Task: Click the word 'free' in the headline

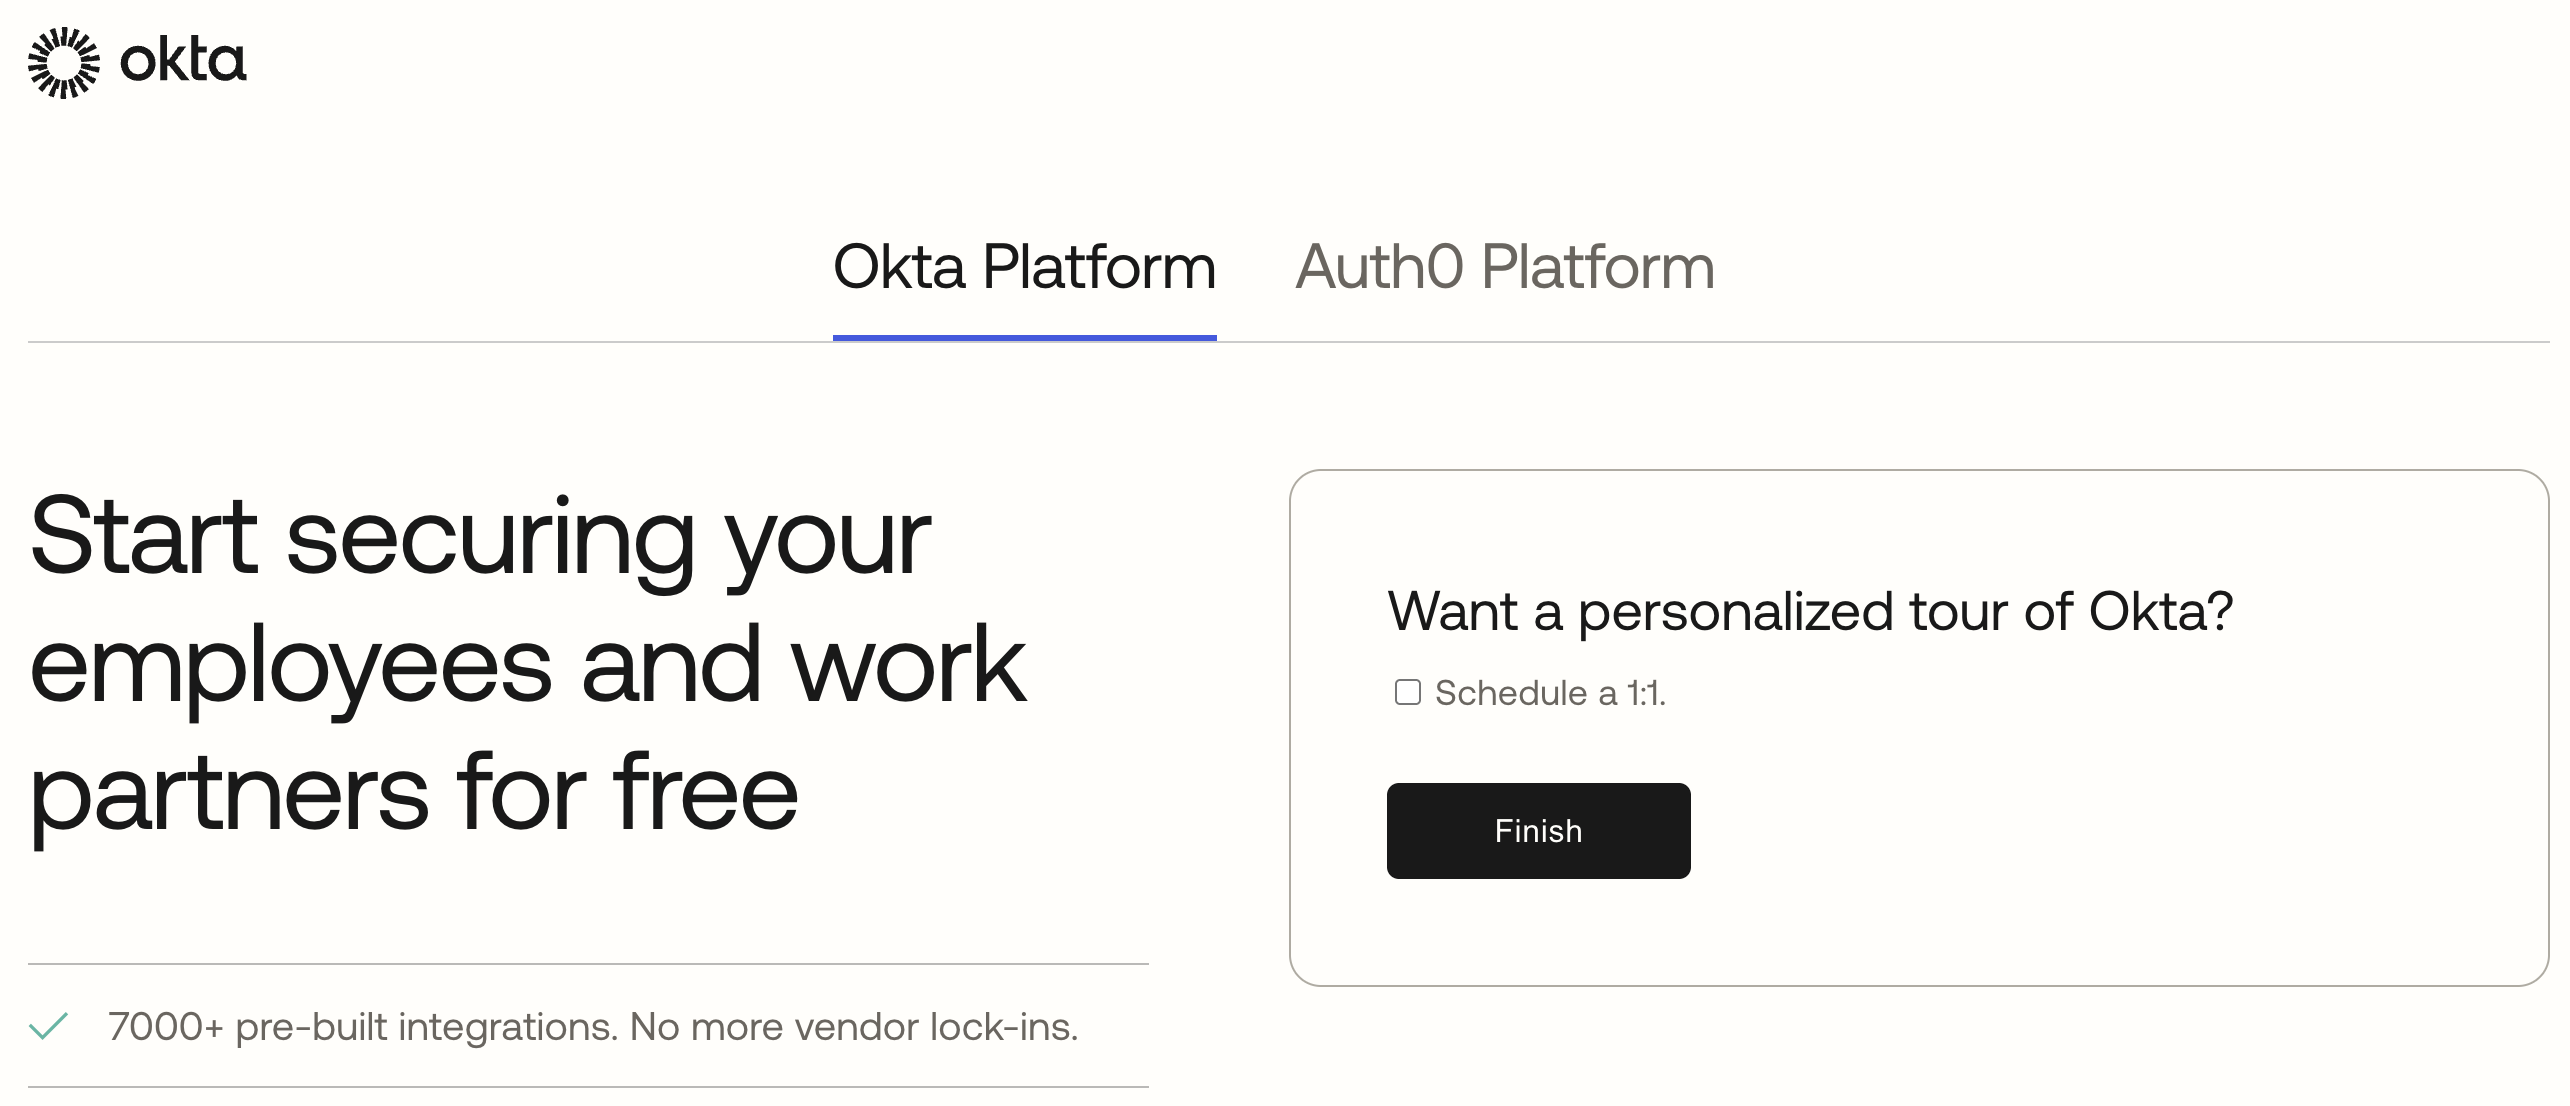Action: 706,794
